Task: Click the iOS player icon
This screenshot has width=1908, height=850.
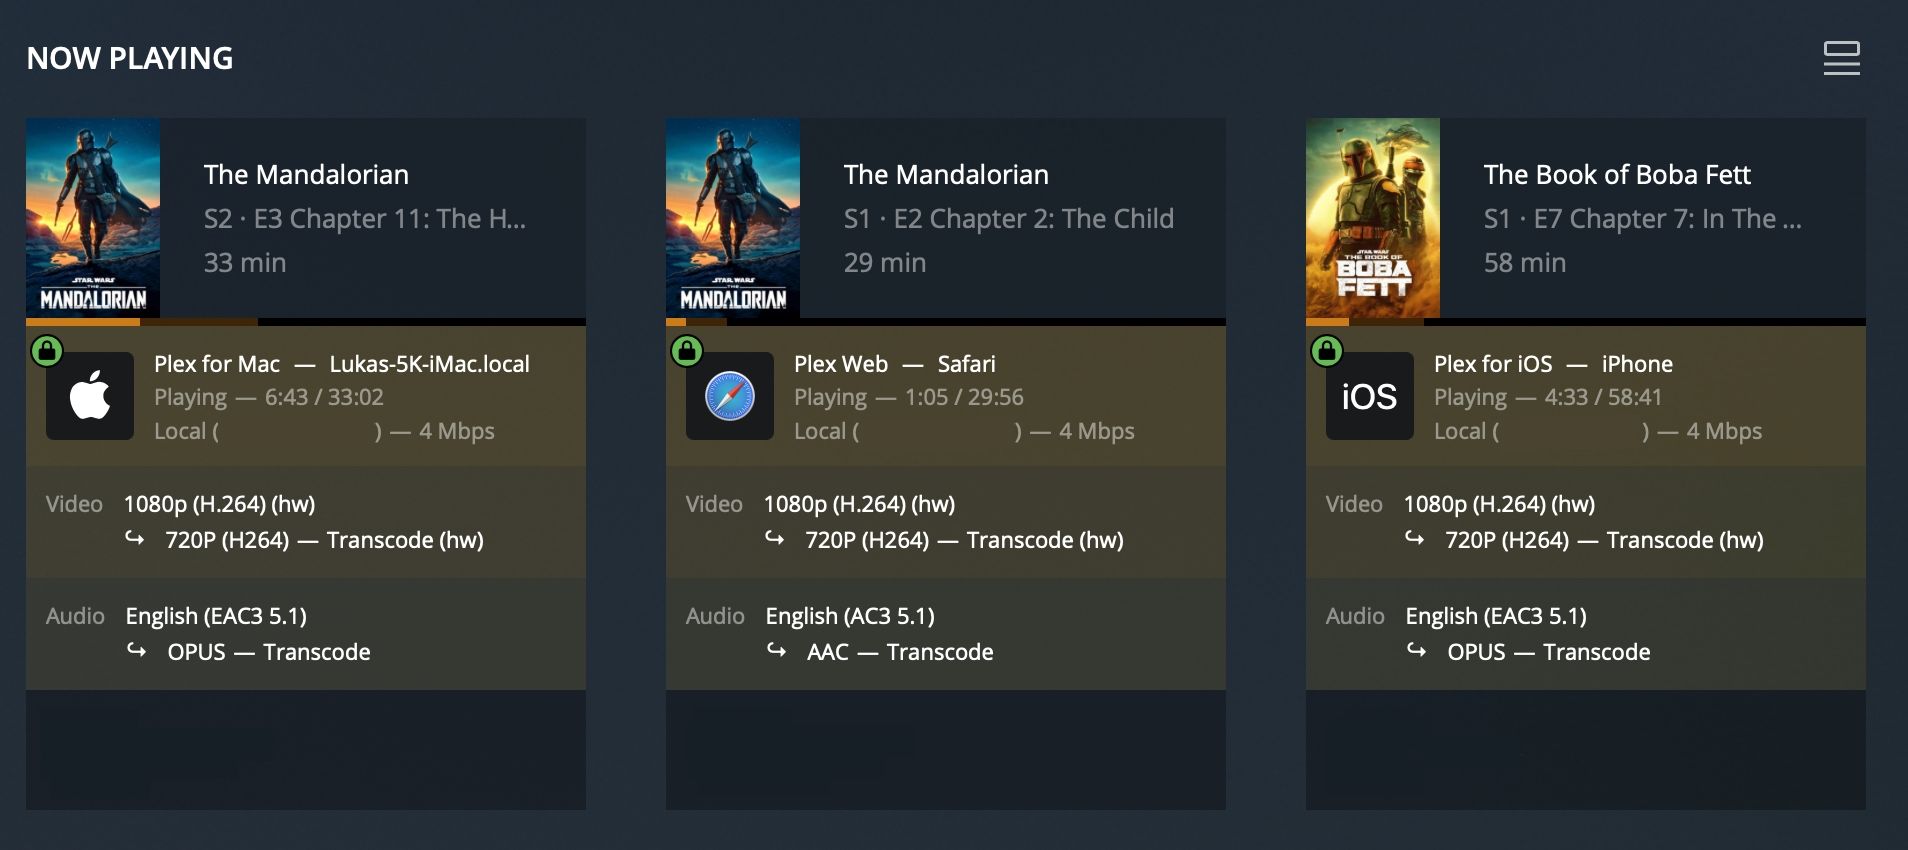Action: tap(1369, 396)
